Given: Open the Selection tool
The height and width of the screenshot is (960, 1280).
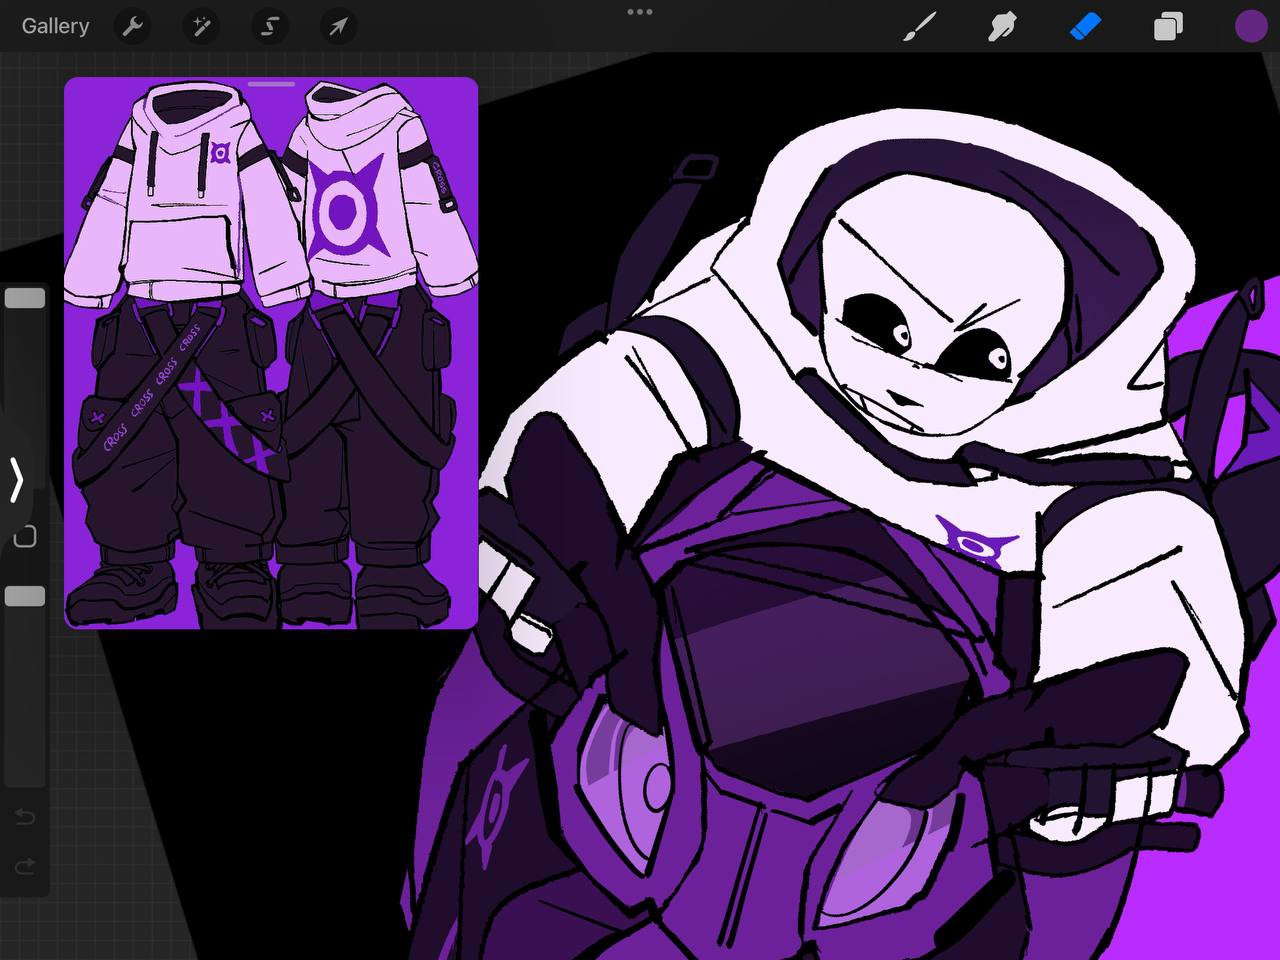Looking at the screenshot, I should (269, 26).
